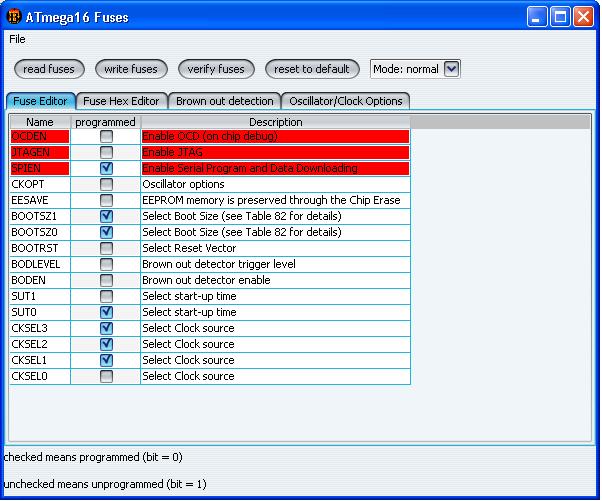The height and width of the screenshot is (501, 602).
Task: Click the 'Enable JTAG' description
Action: point(276,152)
